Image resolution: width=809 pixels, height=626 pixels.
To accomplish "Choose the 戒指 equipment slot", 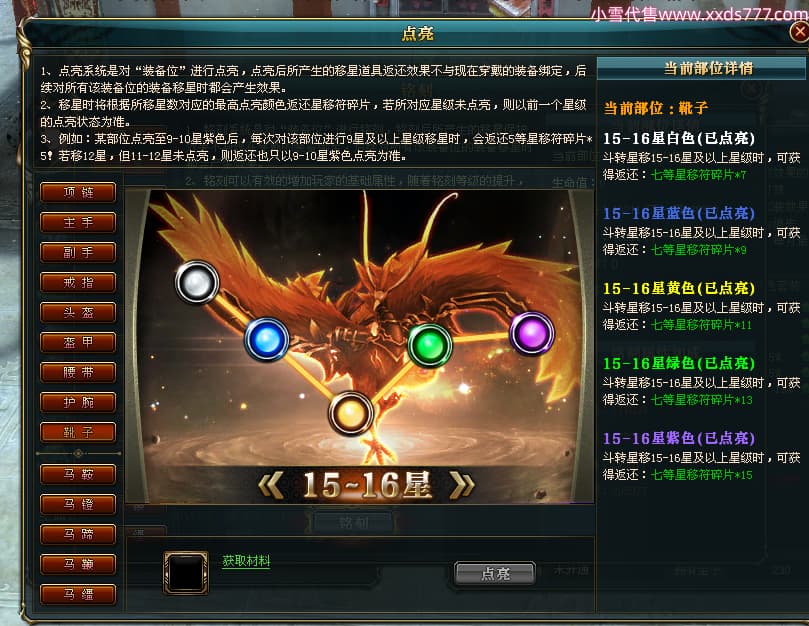I will pos(78,282).
